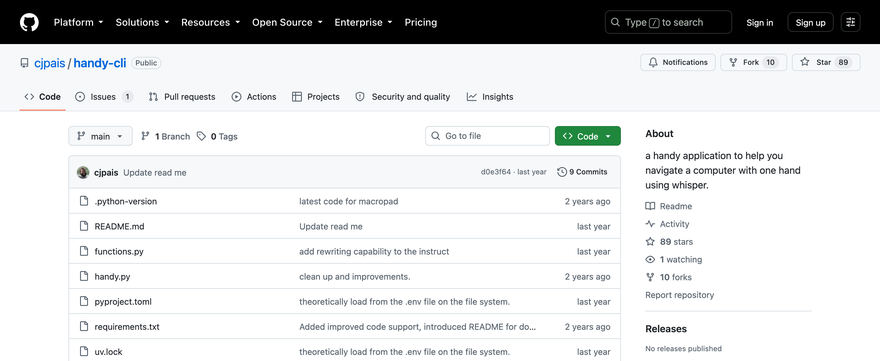Viewport: 880px width, 361px height.
Task: Click the file icon for pyproject.toml
Action: click(84, 301)
